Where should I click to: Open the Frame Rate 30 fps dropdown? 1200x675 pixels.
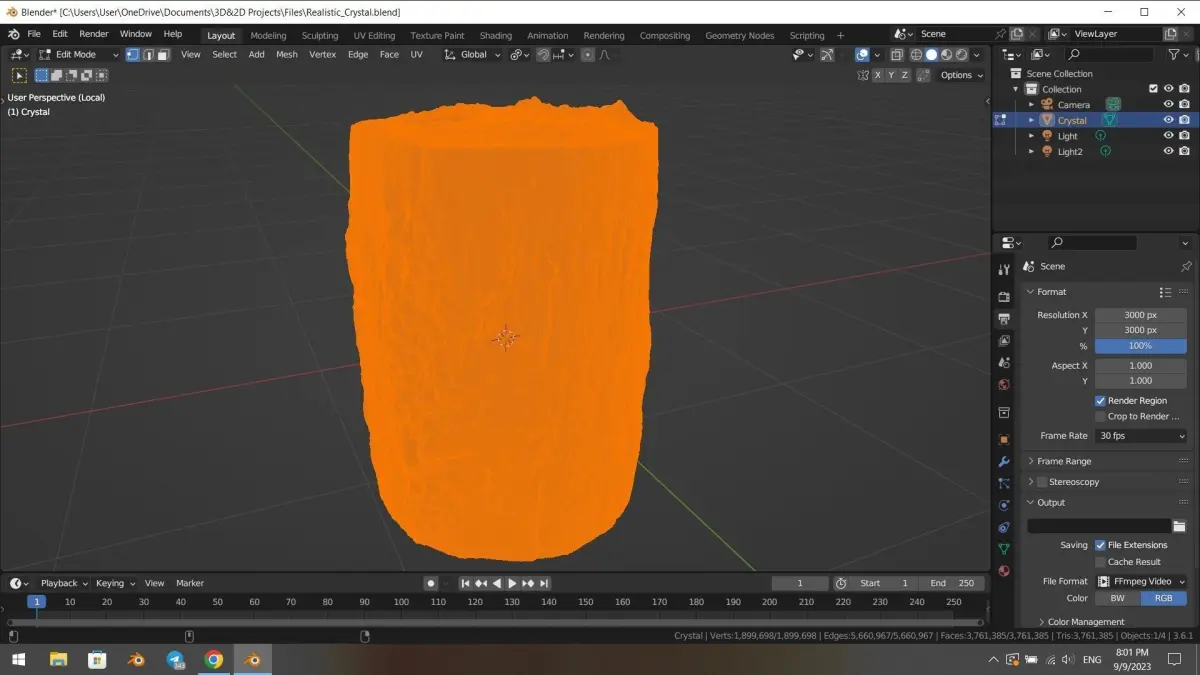pos(1141,436)
